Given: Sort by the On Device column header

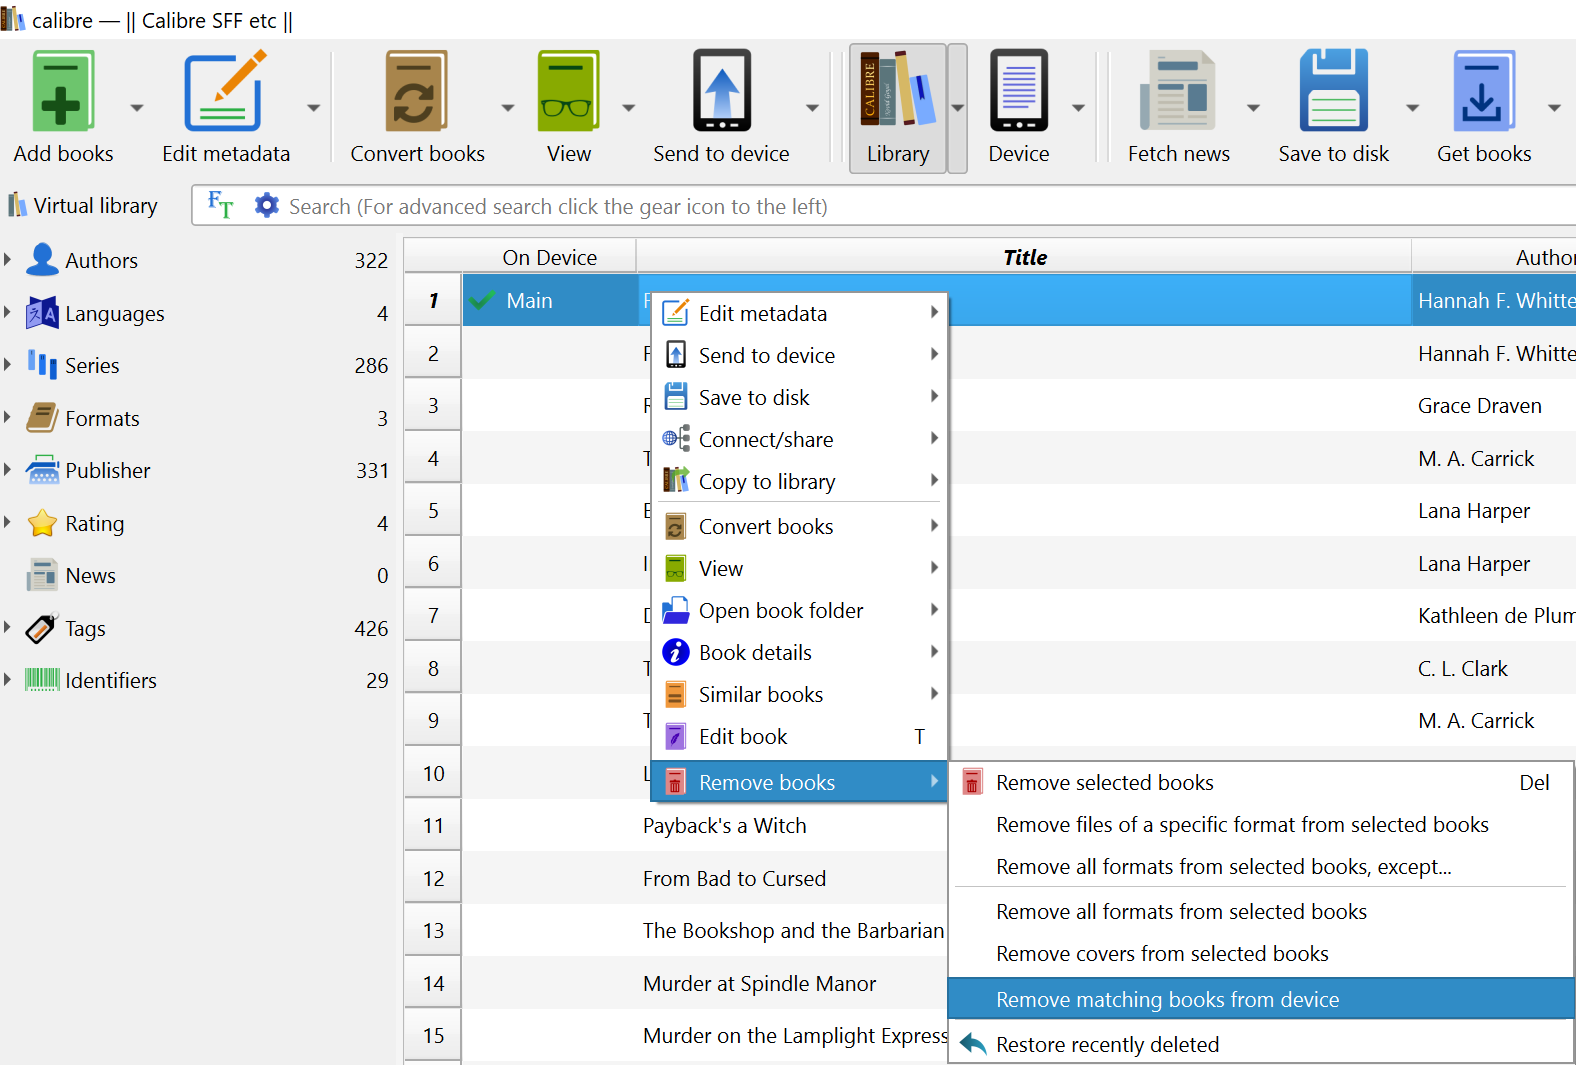Looking at the screenshot, I should point(549,257).
